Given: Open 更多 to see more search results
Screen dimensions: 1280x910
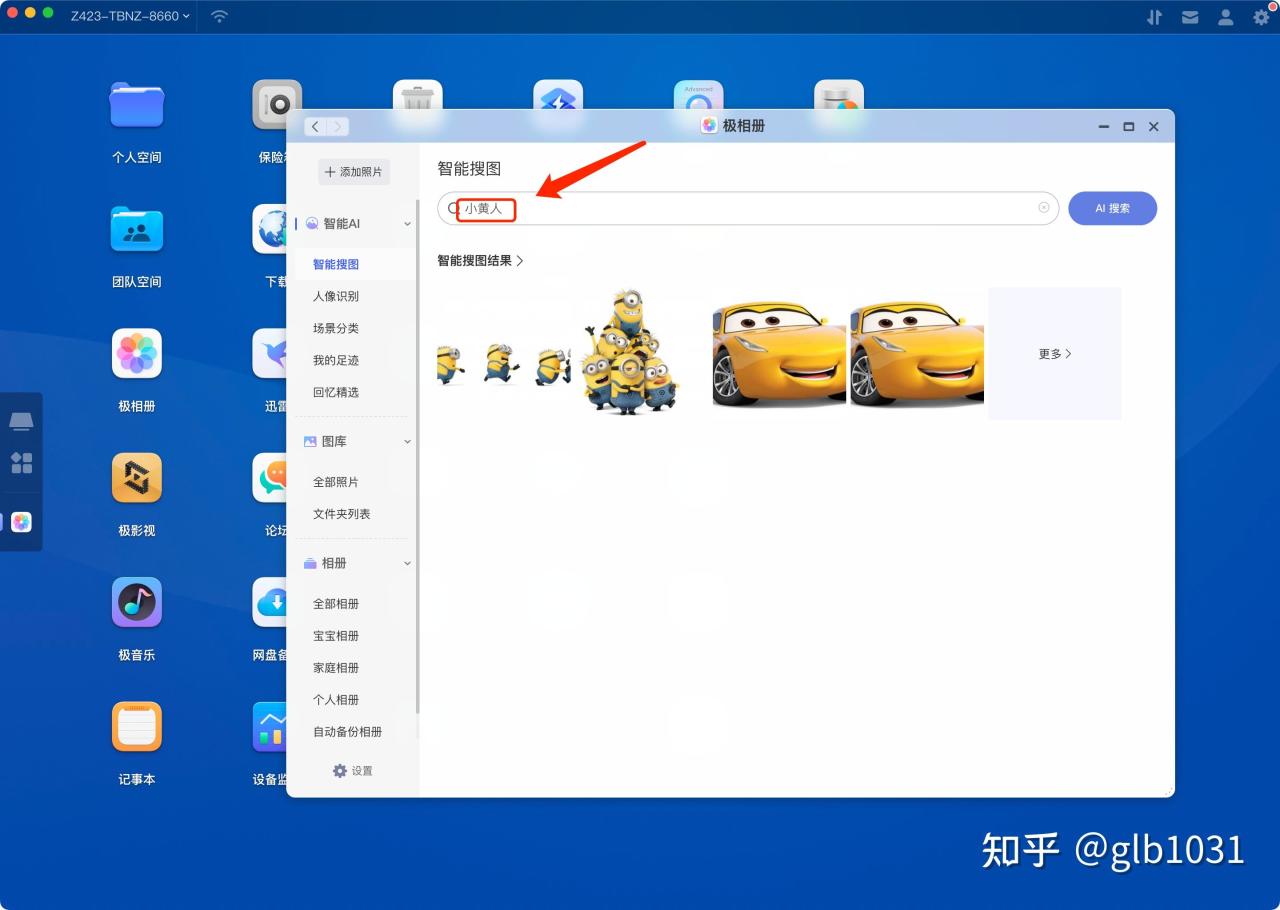Looking at the screenshot, I should (x=1054, y=353).
